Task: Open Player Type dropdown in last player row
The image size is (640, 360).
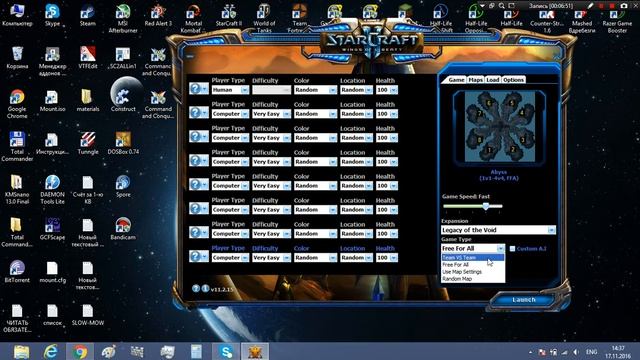Action: pyautogui.click(x=230, y=258)
